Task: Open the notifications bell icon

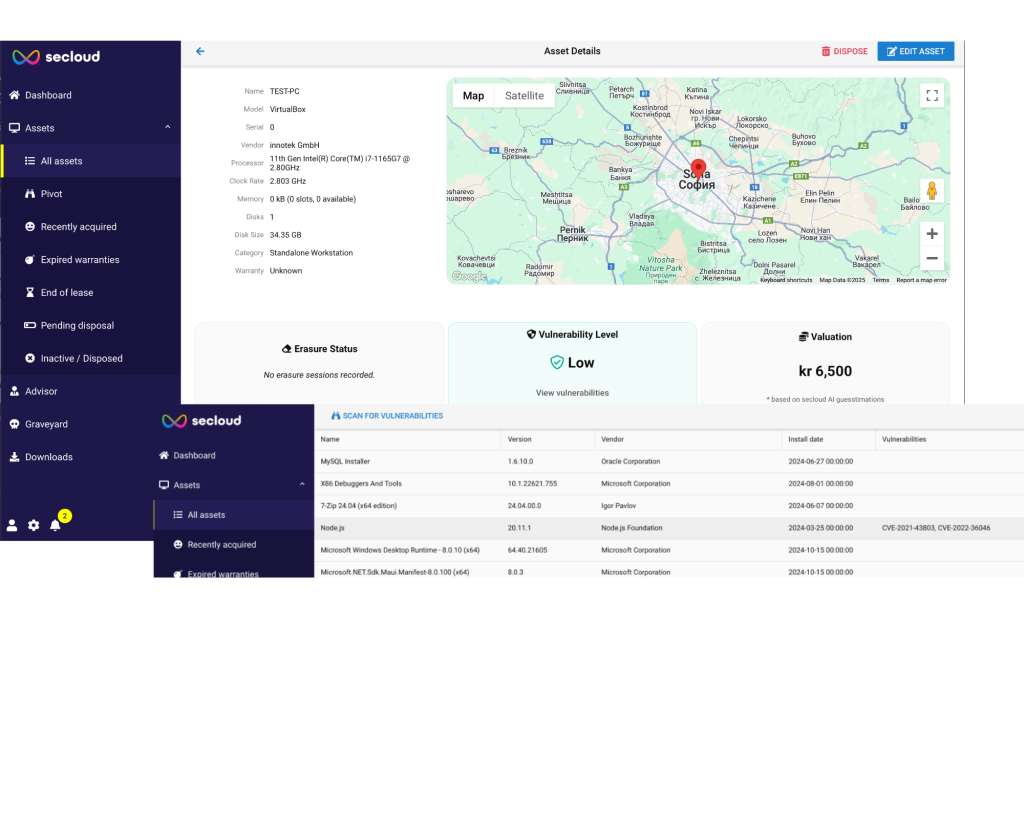Action: tap(55, 525)
